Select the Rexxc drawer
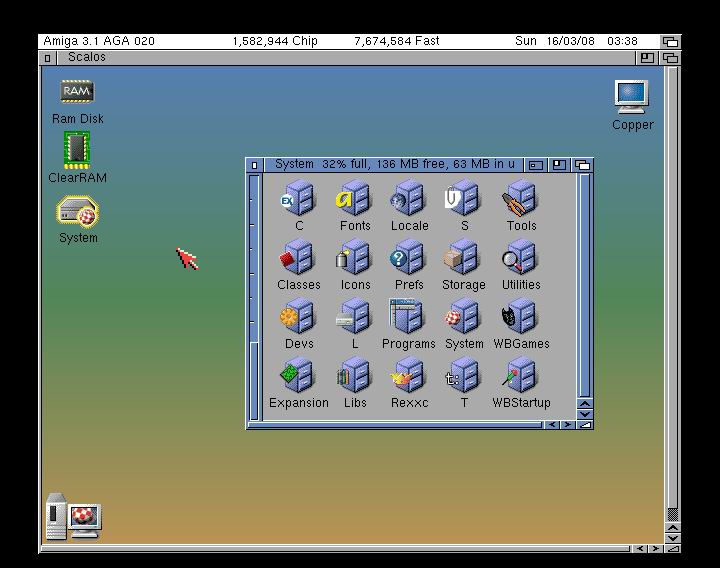720x568 pixels. tap(408, 375)
